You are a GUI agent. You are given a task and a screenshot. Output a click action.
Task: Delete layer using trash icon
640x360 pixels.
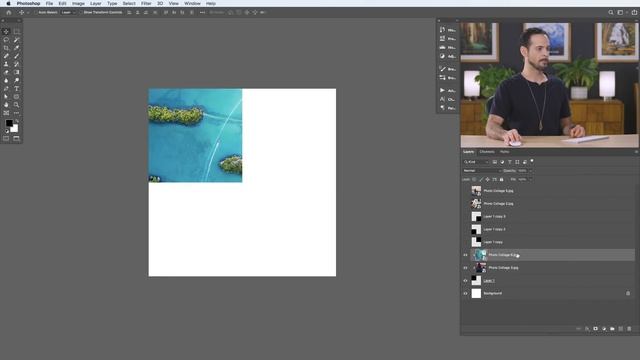click(629, 329)
